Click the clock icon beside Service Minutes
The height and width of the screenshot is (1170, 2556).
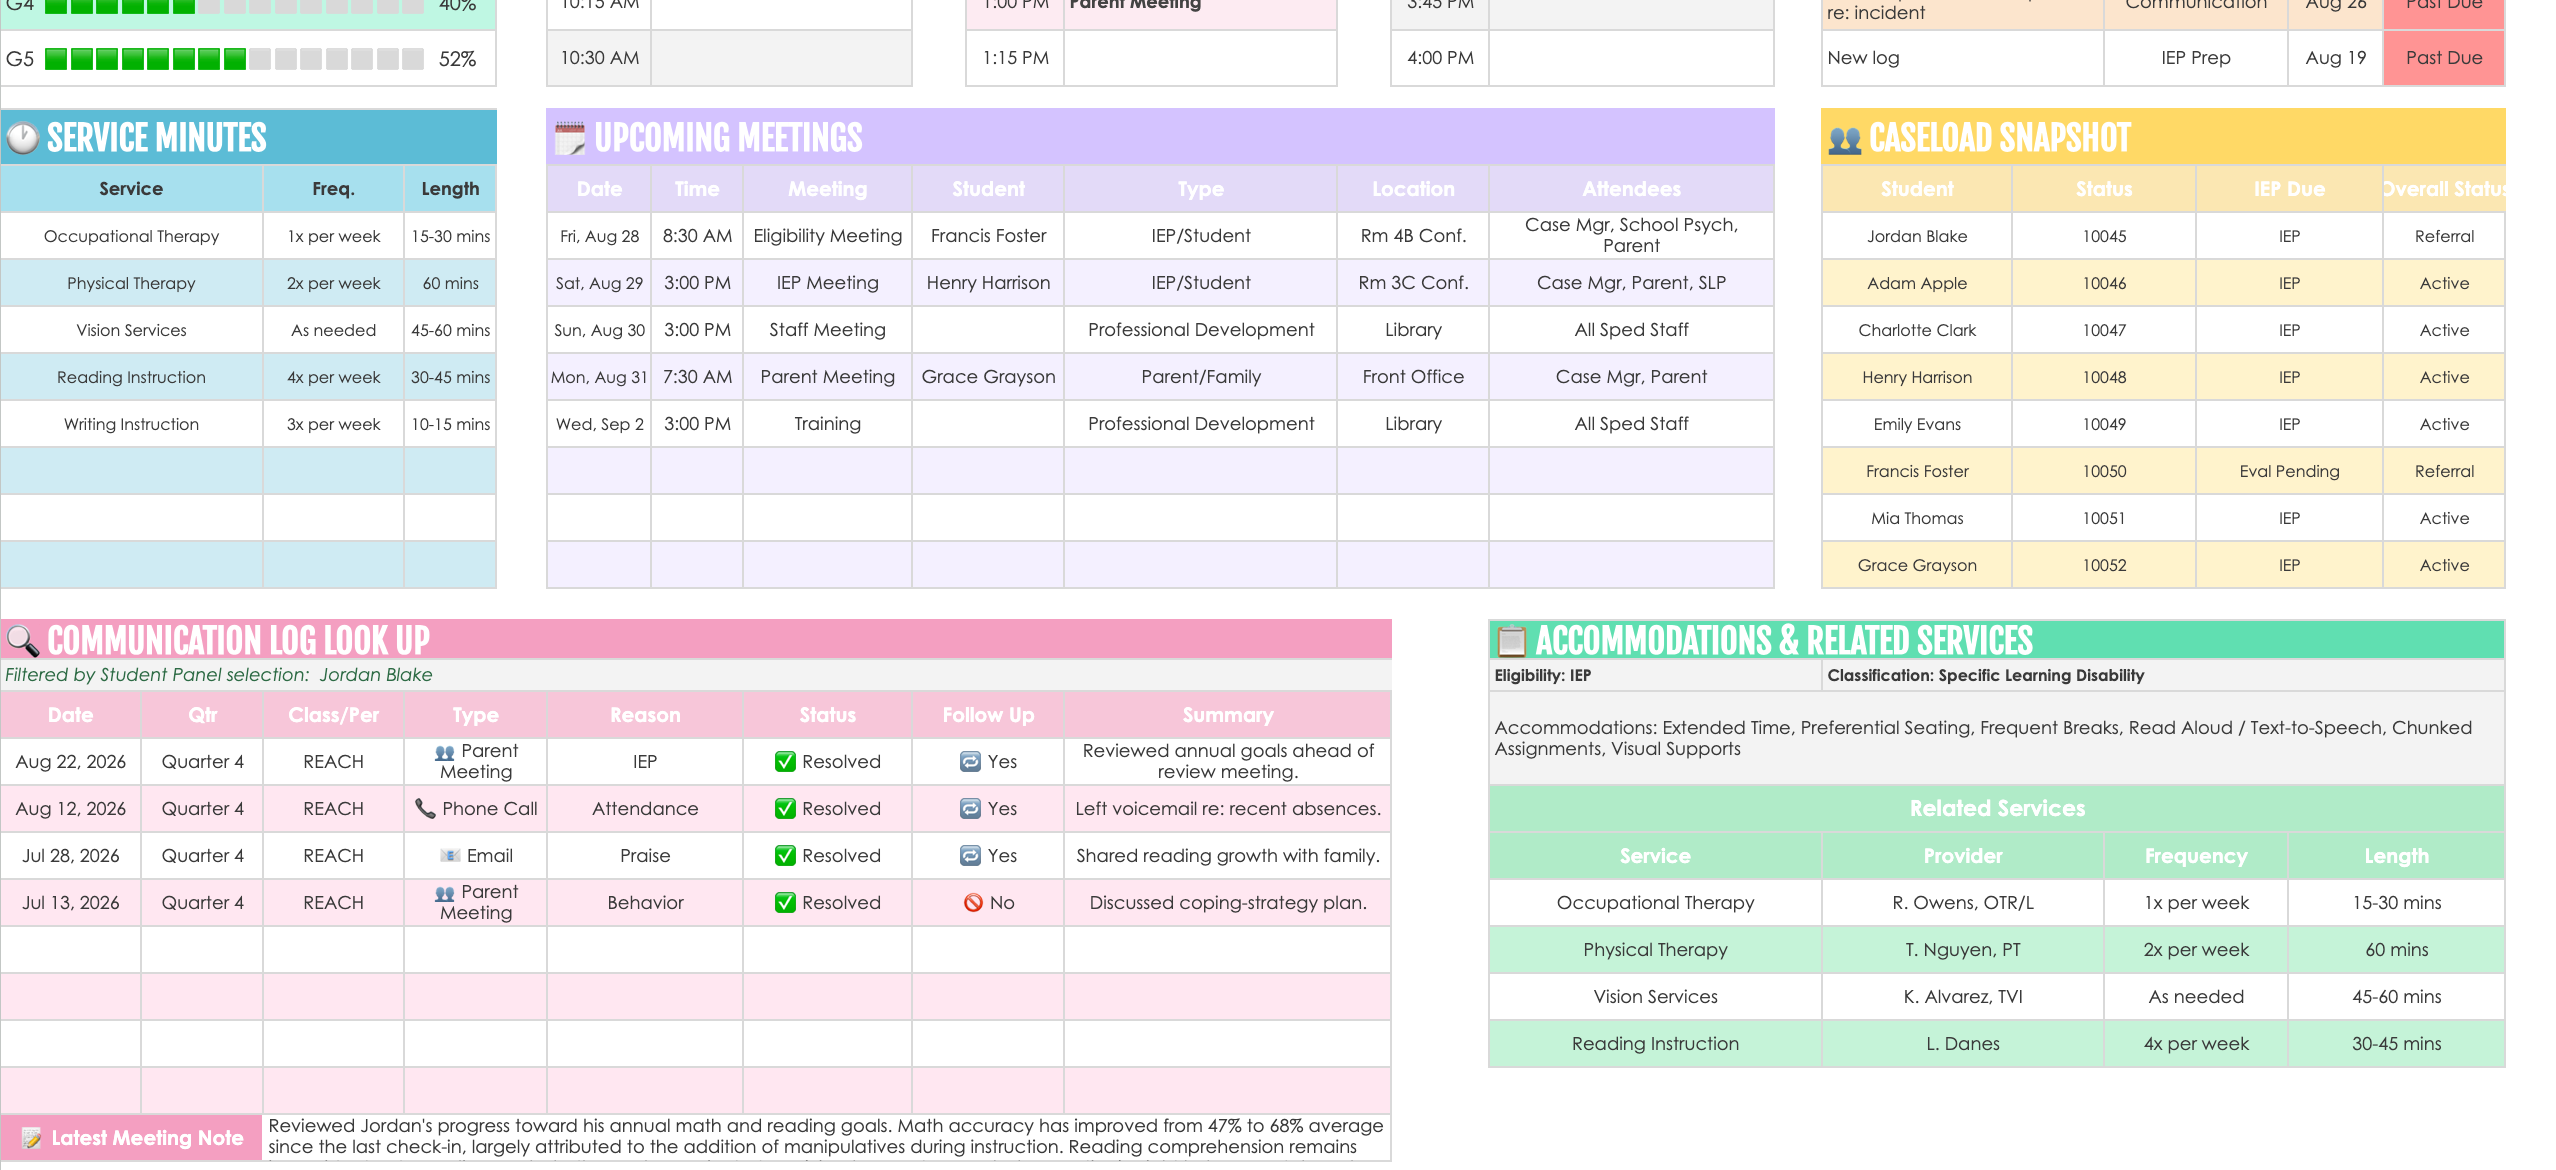22,138
